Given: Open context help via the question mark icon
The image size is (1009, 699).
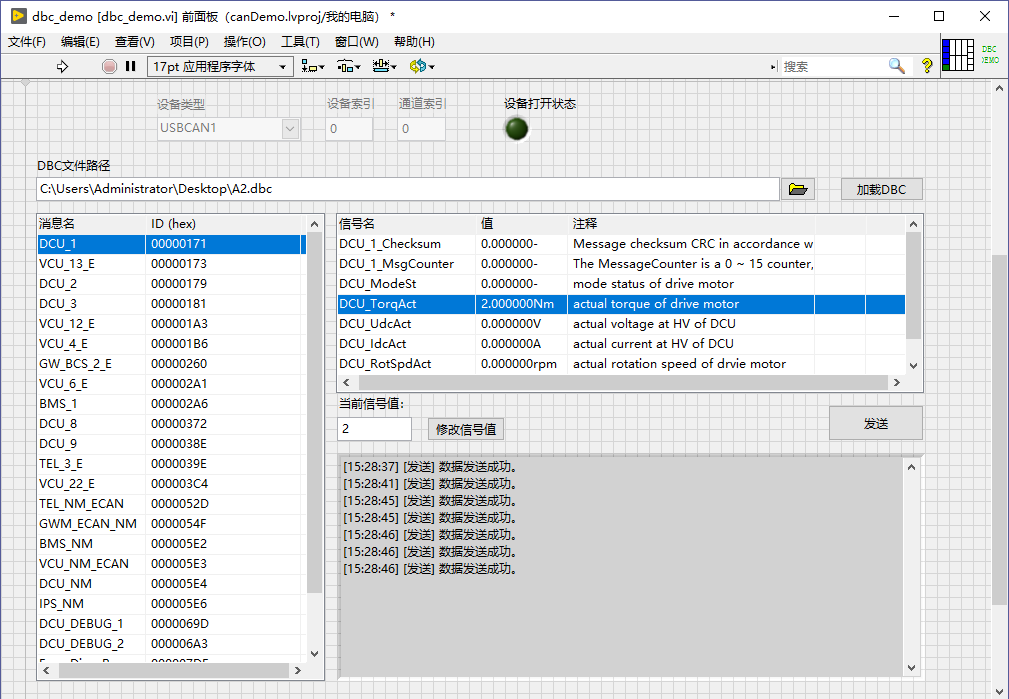Looking at the screenshot, I should coord(926,66).
